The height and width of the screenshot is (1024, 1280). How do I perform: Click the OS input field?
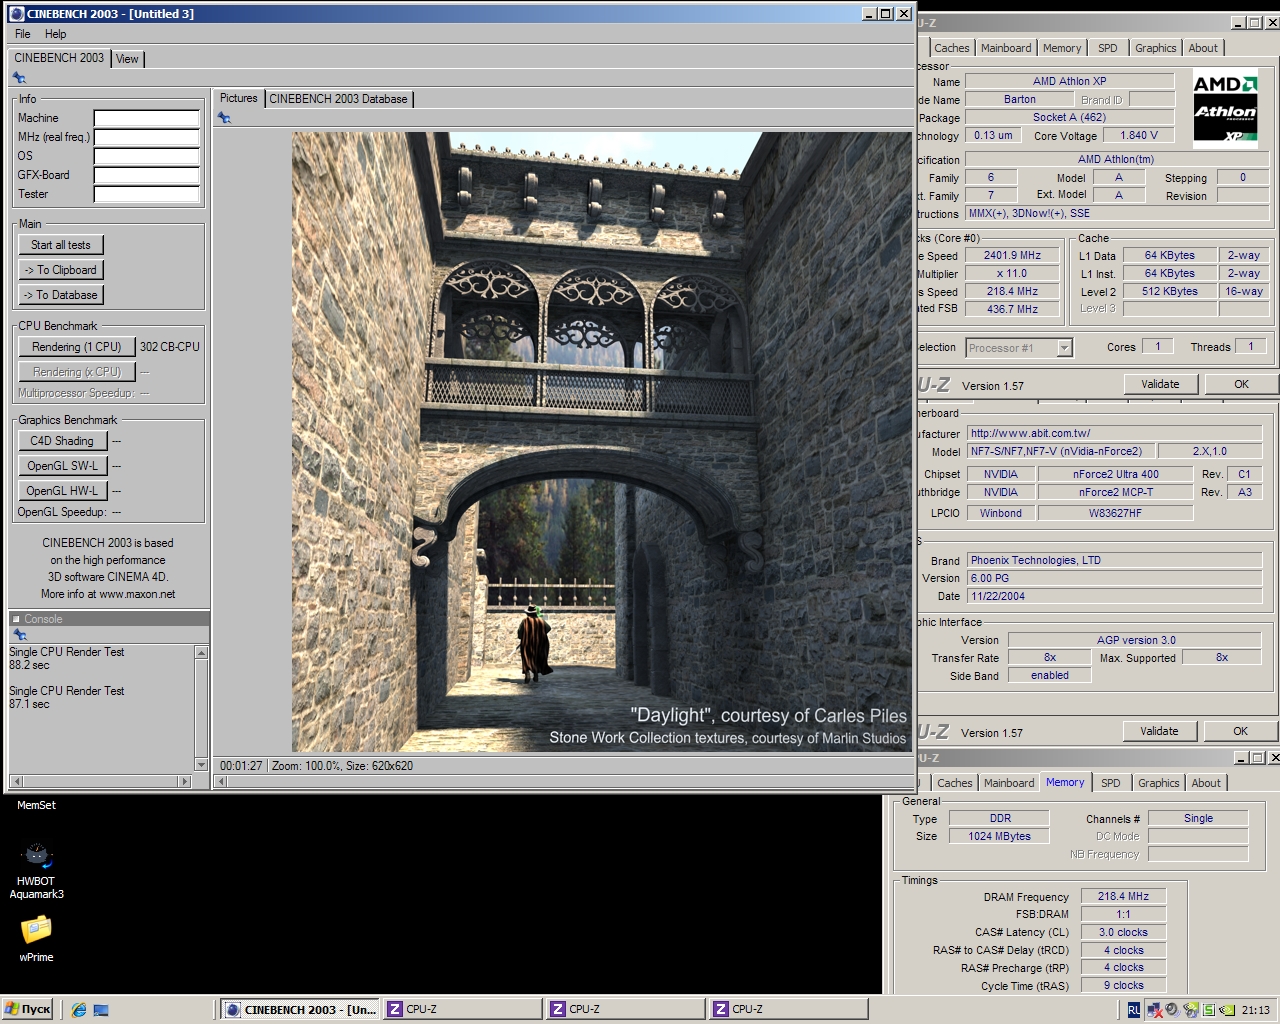[x=146, y=156]
